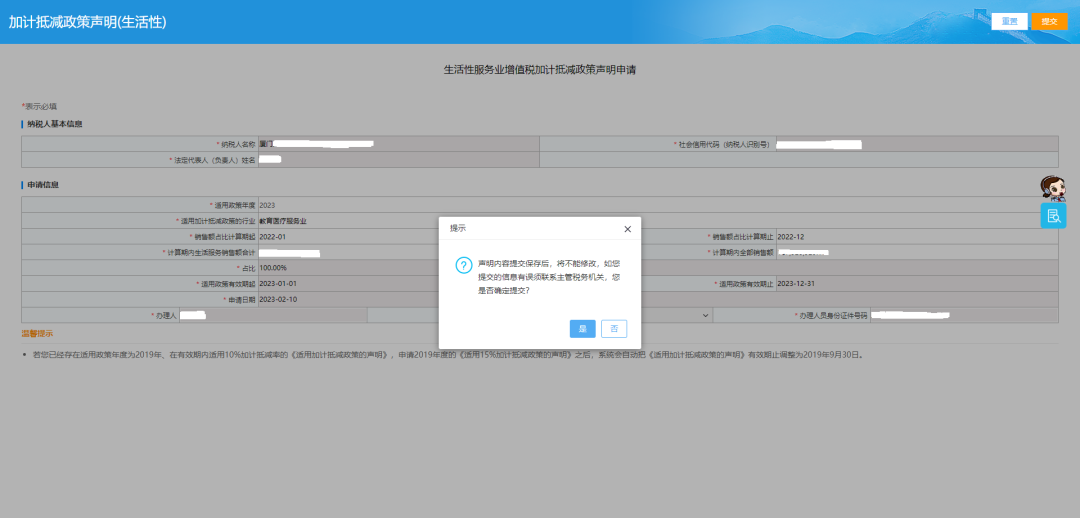Screen dimensions: 1080x518
Task: Click the 提交 button in header
Action: pos(1049,21)
